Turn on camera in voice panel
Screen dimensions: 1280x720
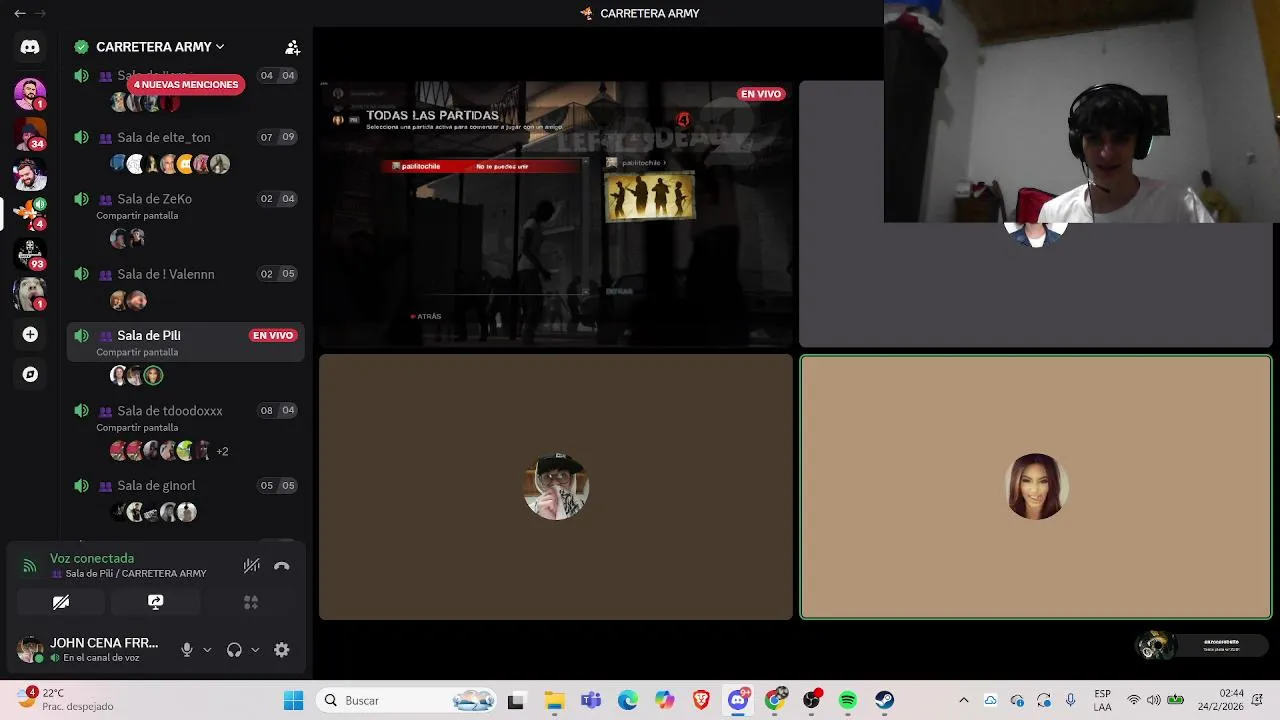point(61,602)
